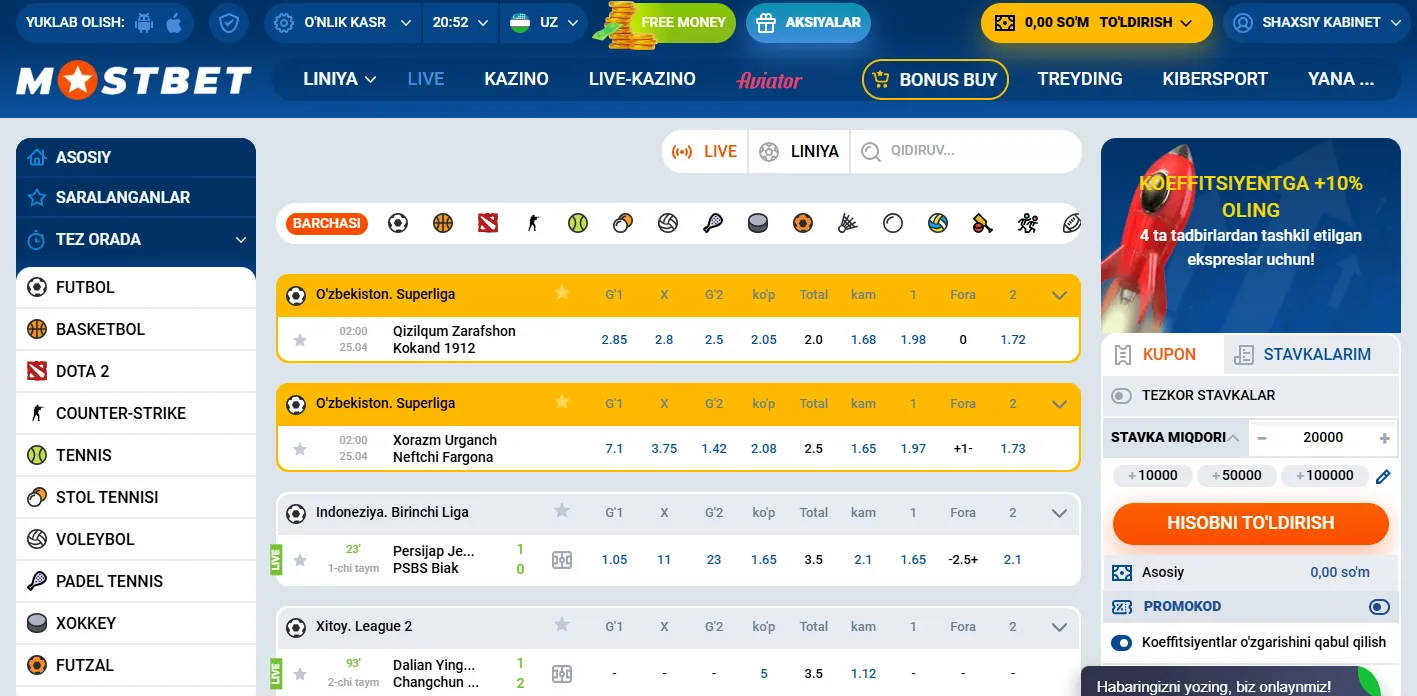Bet on G'2 odds 1.42 for Neftchi Fargona
Screen dimensions: 1417x696
pyautogui.click(x=714, y=449)
